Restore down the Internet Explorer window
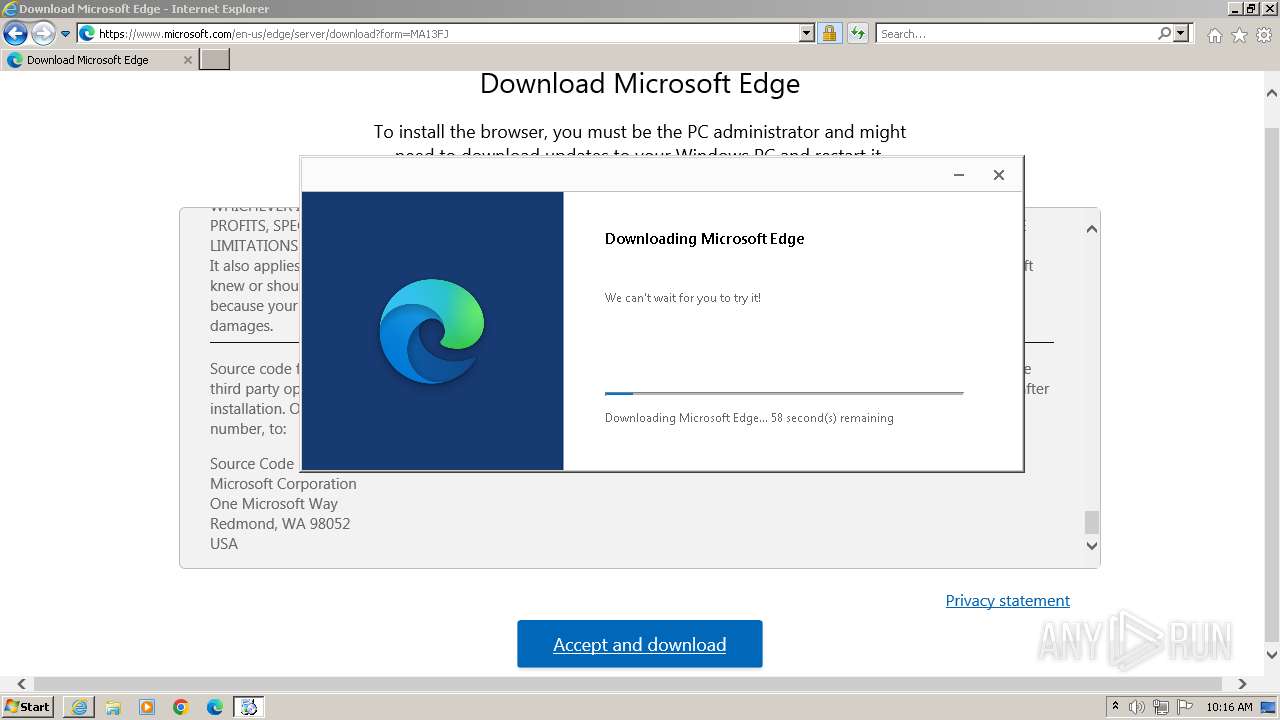 (x=1251, y=8)
